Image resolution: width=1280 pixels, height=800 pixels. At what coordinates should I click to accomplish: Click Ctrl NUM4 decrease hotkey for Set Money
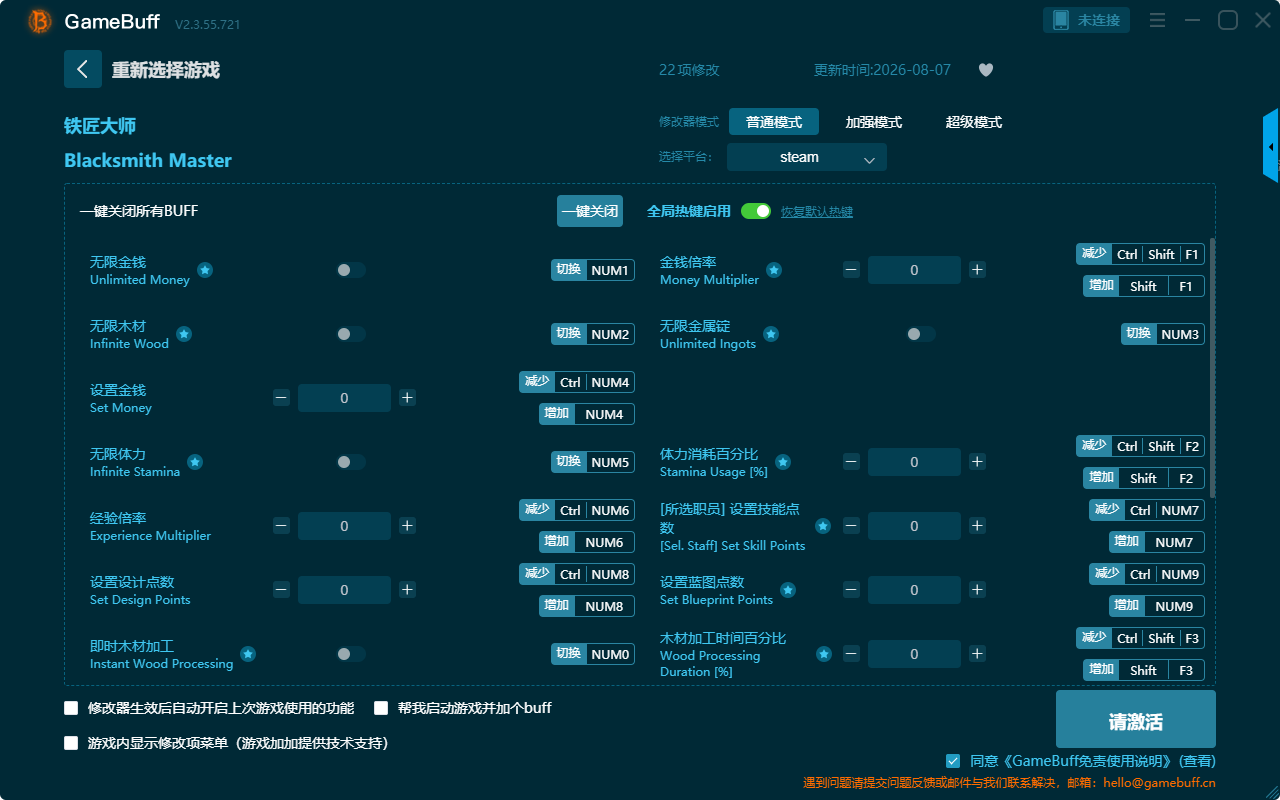(x=577, y=382)
